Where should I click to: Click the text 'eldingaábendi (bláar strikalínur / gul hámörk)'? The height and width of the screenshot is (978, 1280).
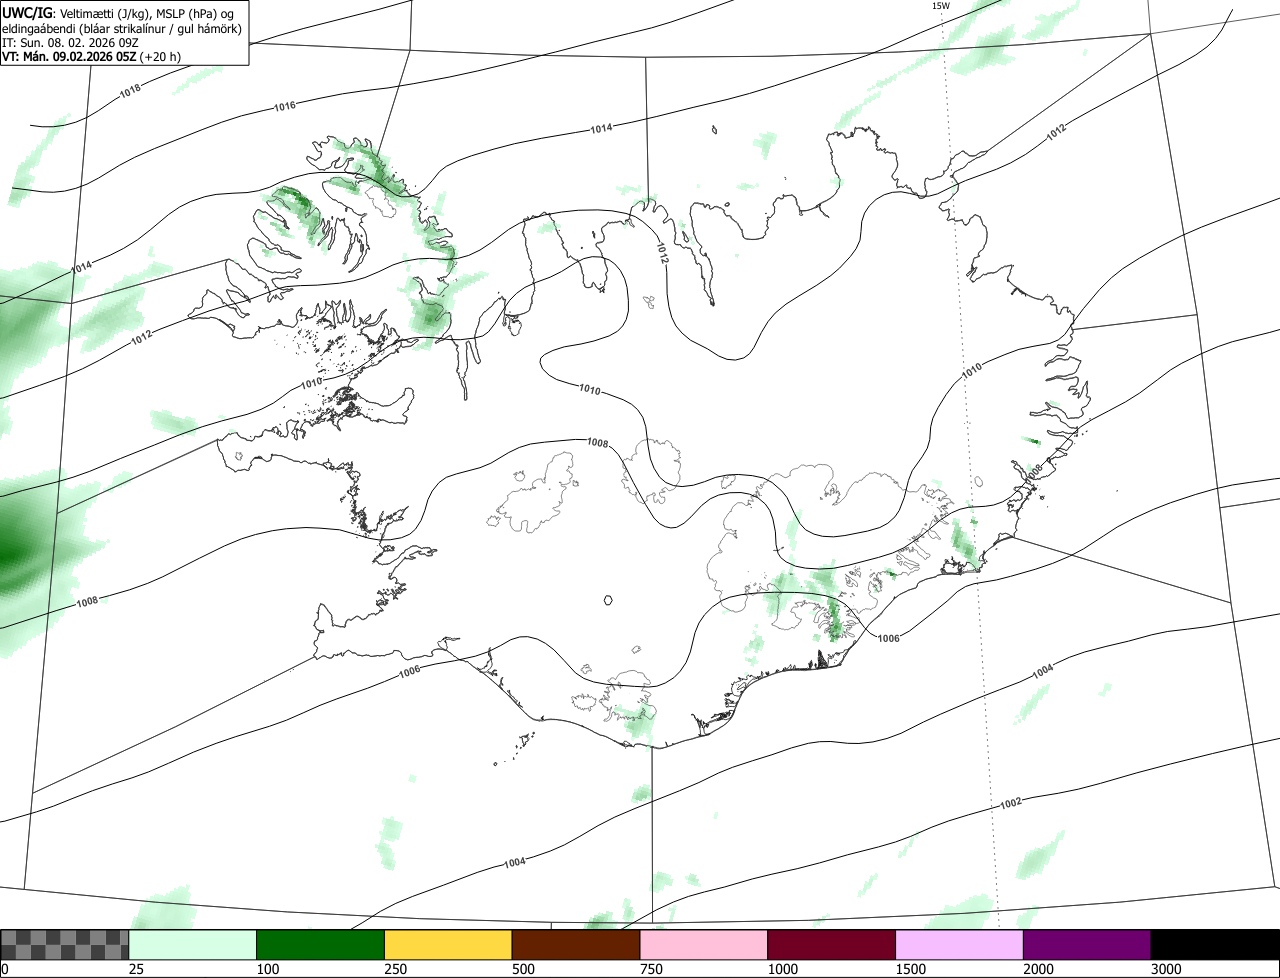pyautogui.click(x=122, y=28)
